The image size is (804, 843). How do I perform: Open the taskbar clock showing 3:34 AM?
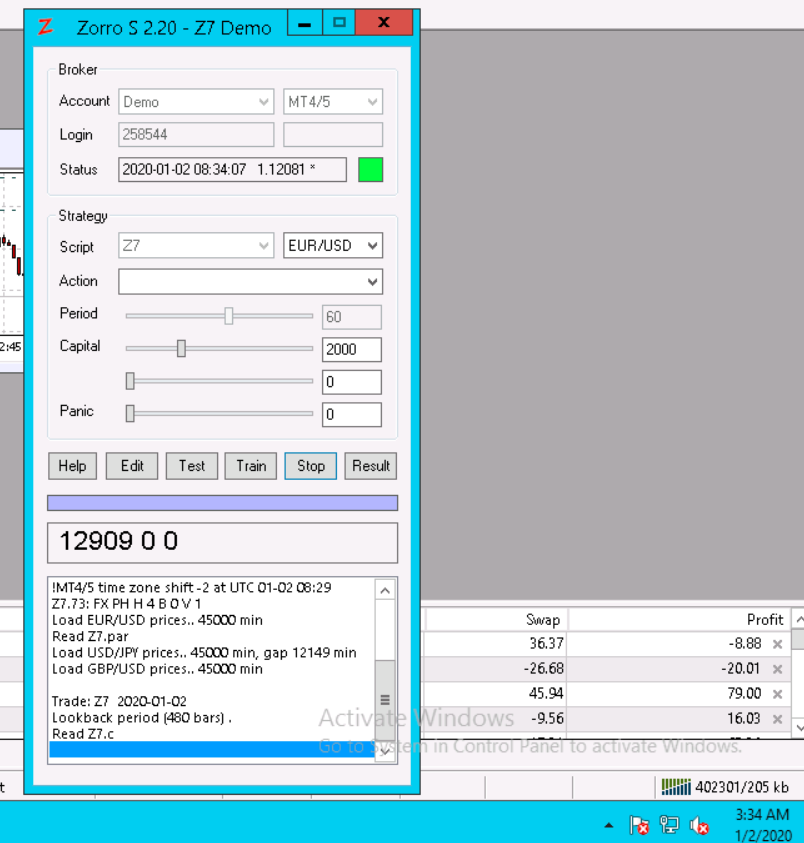point(763,825)
